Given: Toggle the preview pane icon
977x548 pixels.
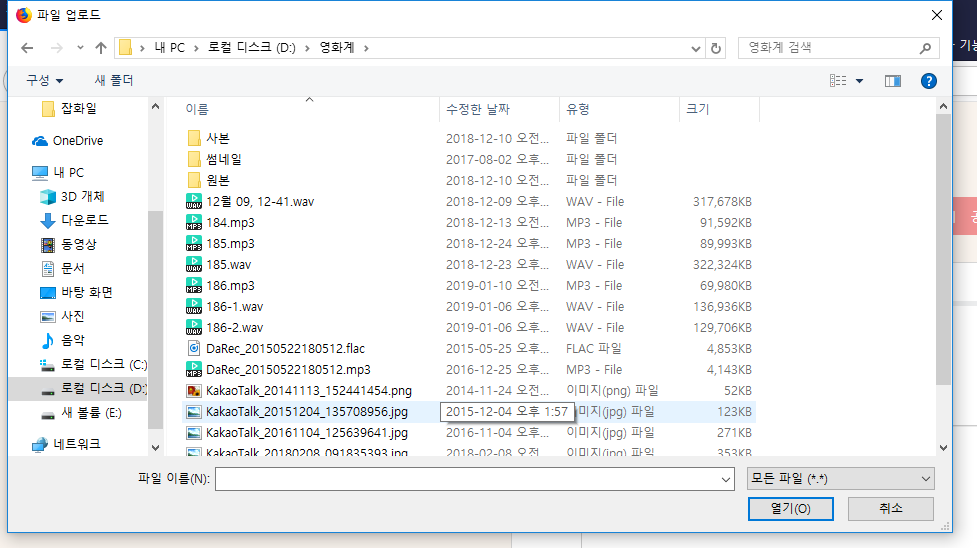Looking at the screenshot, I should 893,80.
